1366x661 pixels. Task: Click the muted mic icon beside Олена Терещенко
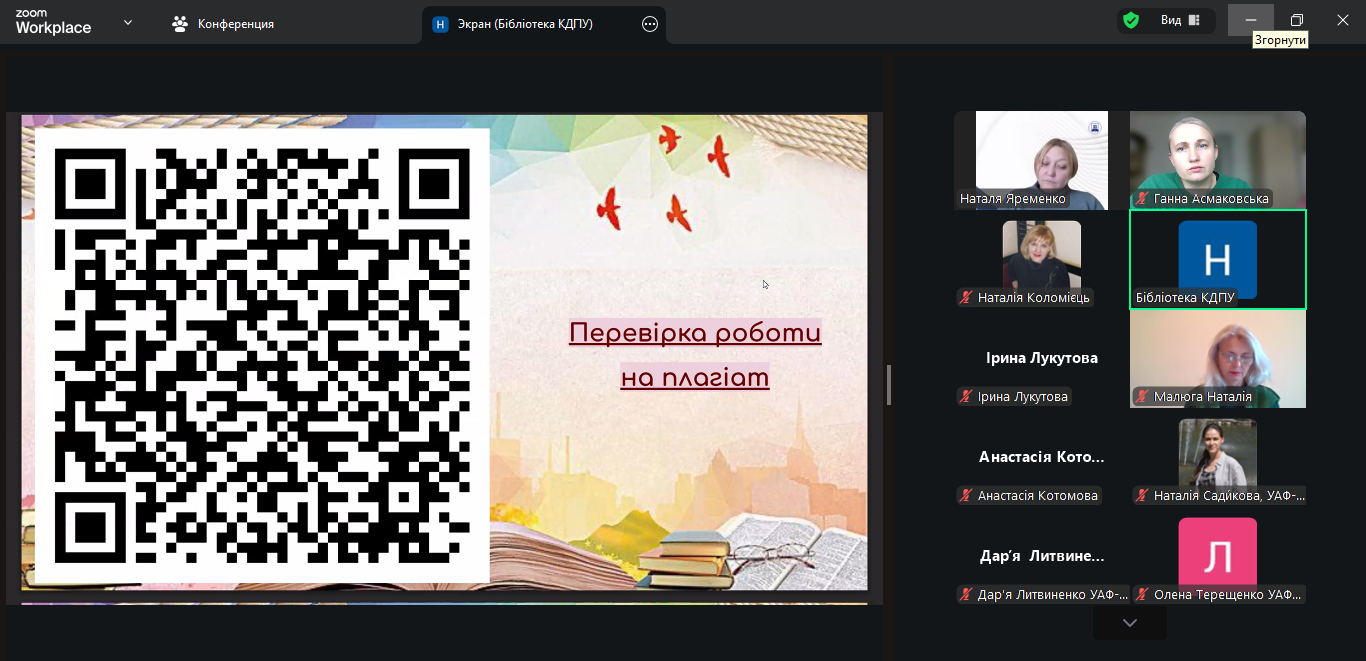pos(1141,594)
